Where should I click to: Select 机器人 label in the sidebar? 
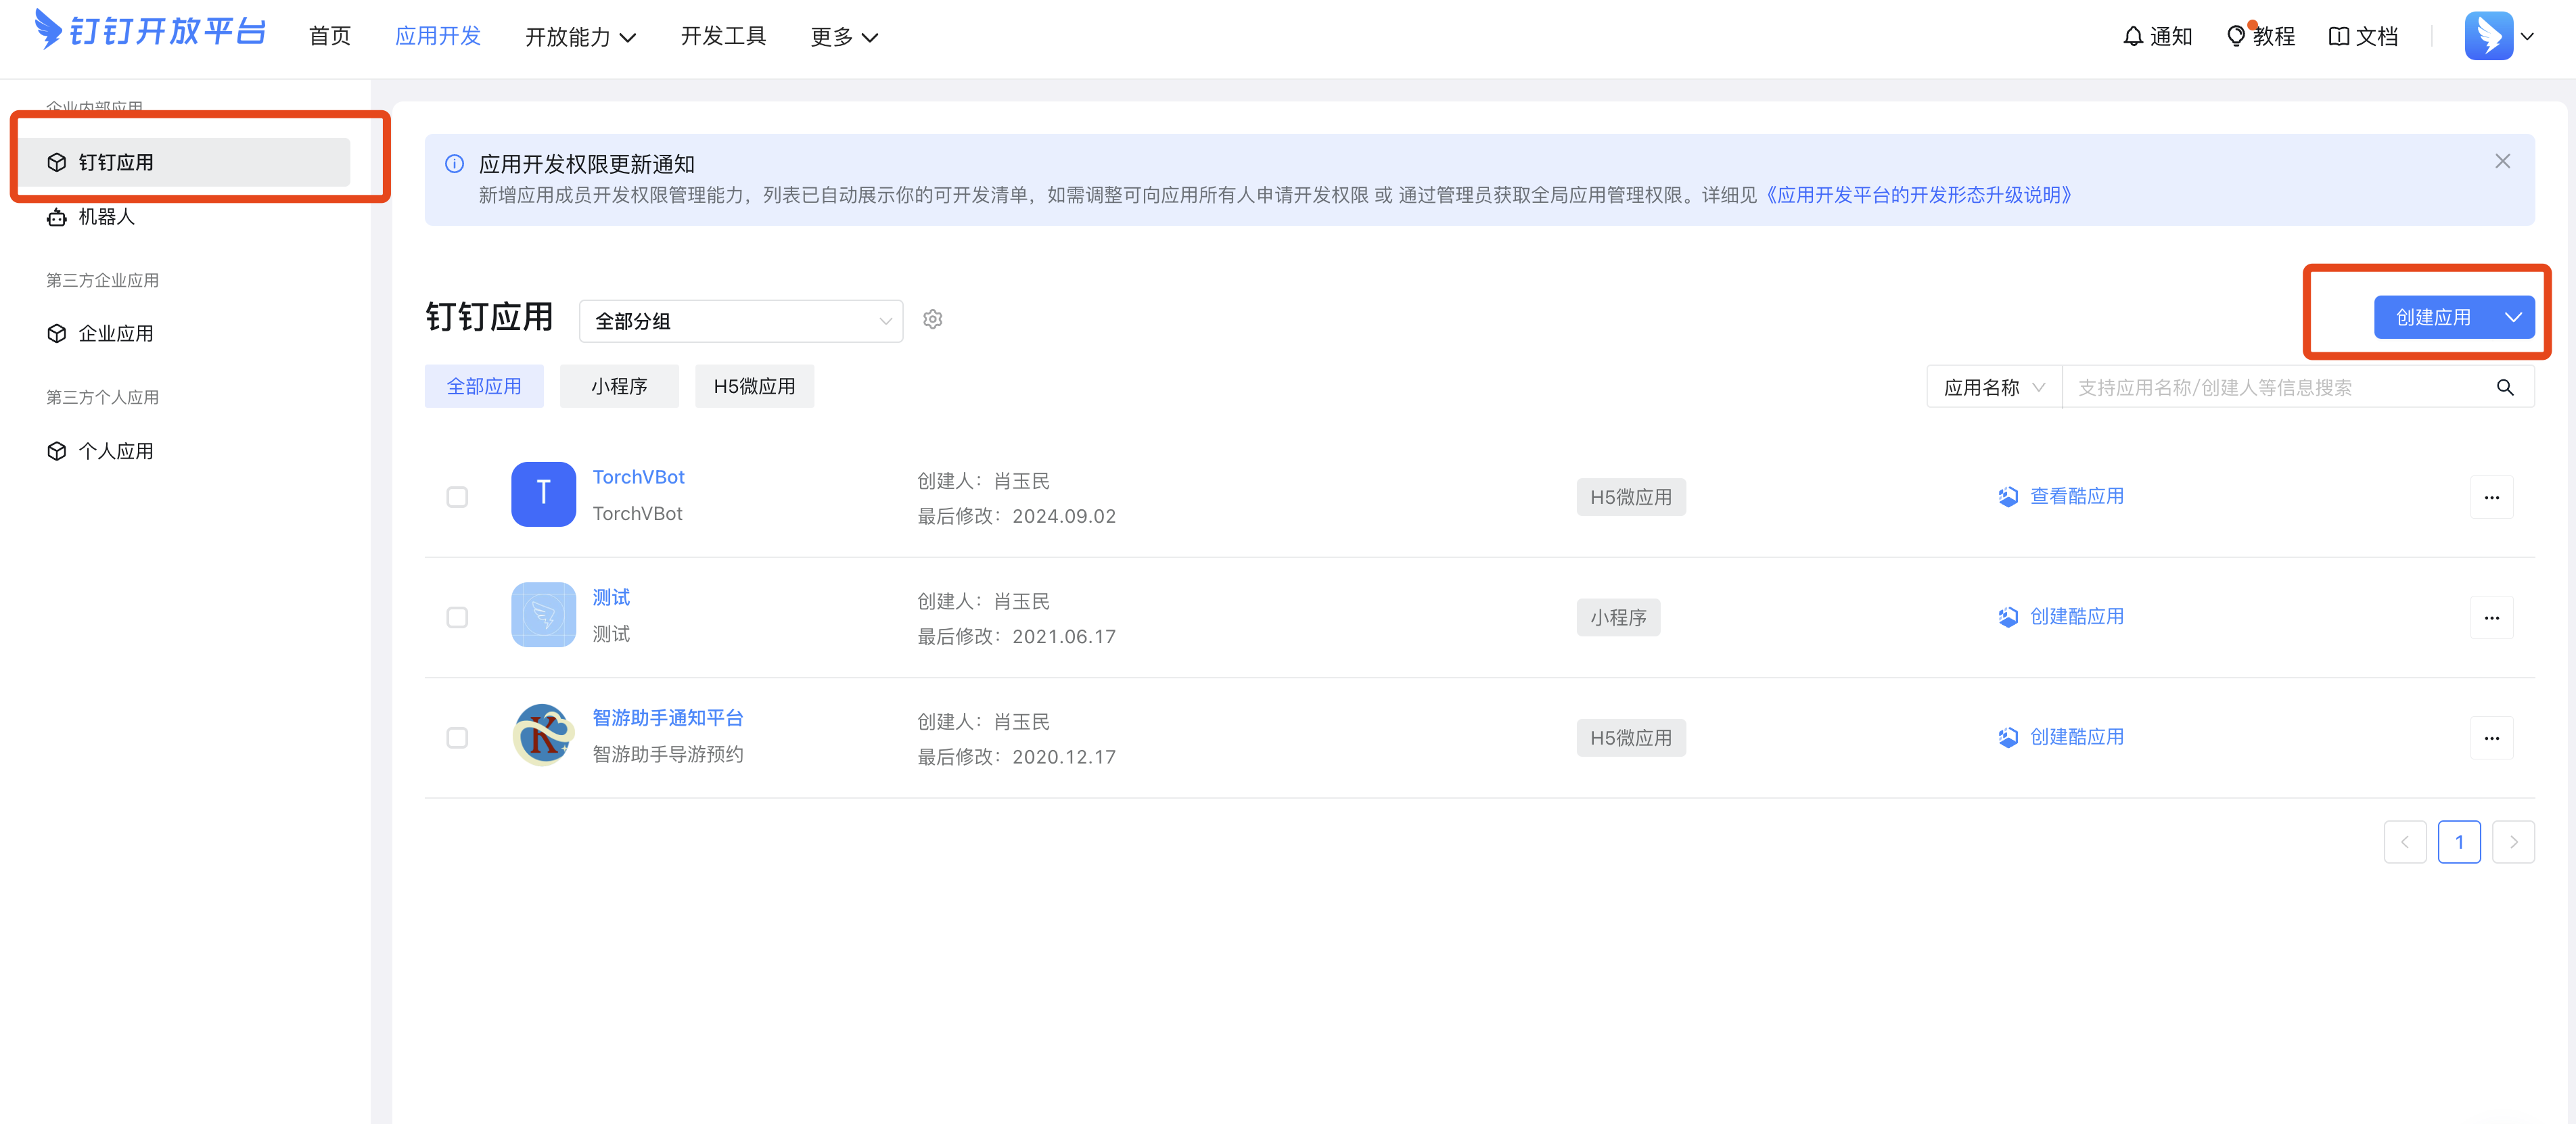[106, 217]
